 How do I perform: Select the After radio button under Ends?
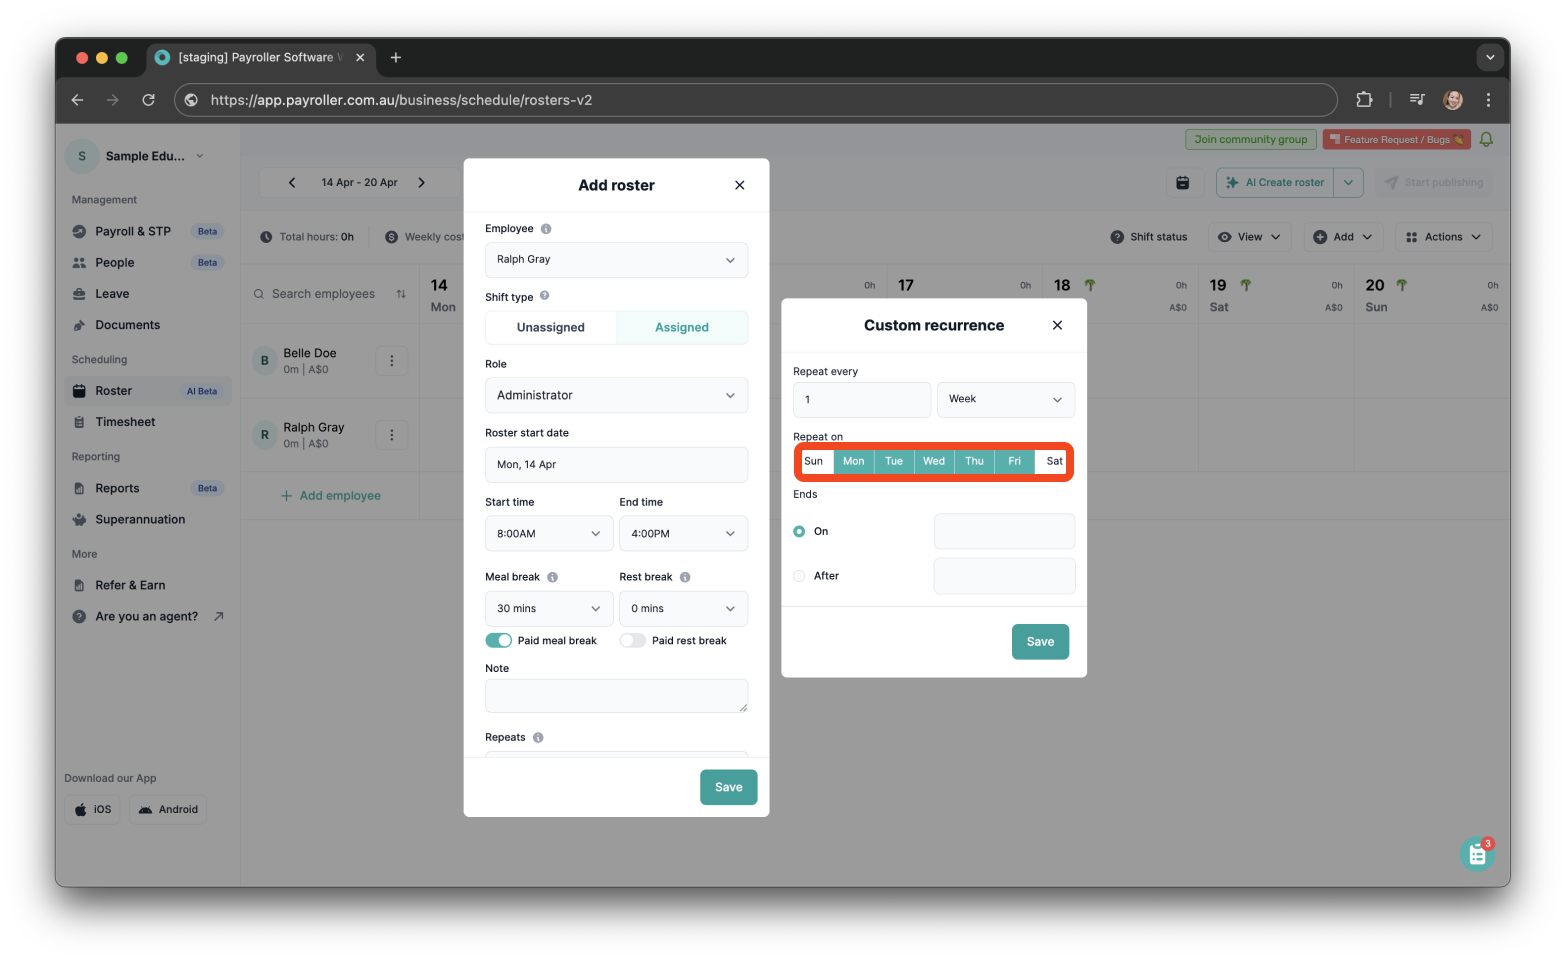coord(799,576)
